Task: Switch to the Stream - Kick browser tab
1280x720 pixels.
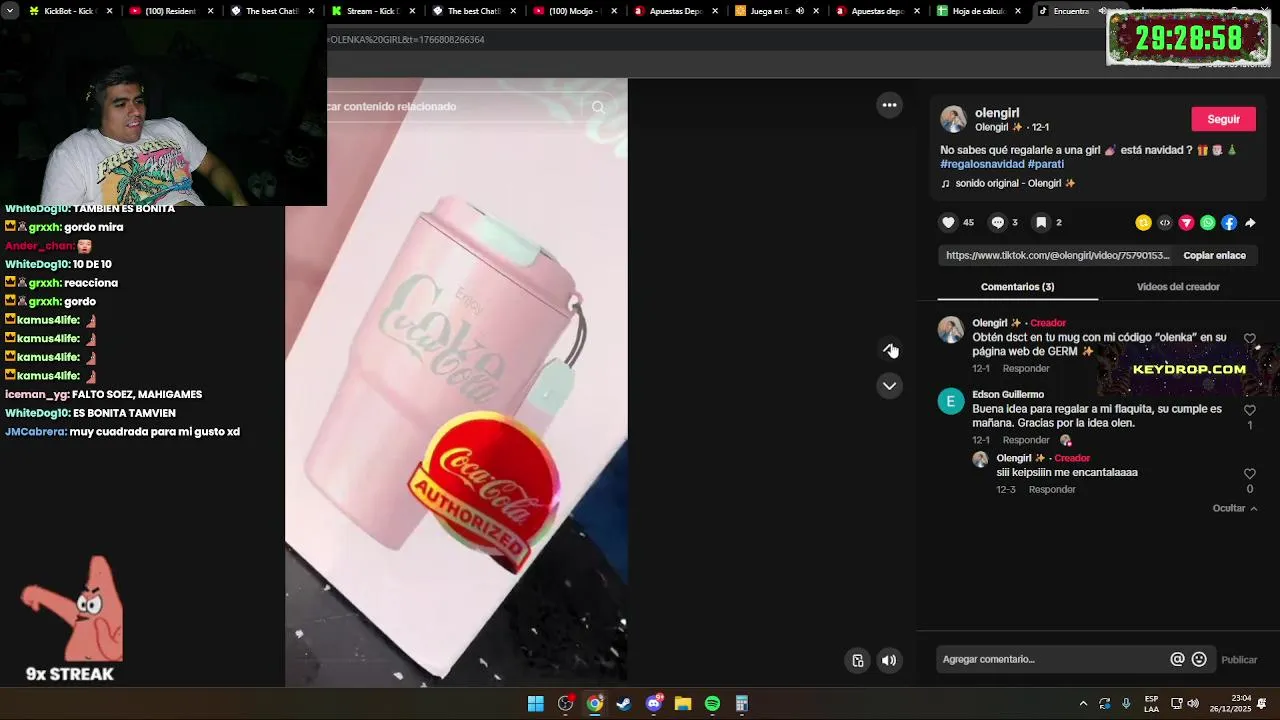Action: [x=372, y=11]
